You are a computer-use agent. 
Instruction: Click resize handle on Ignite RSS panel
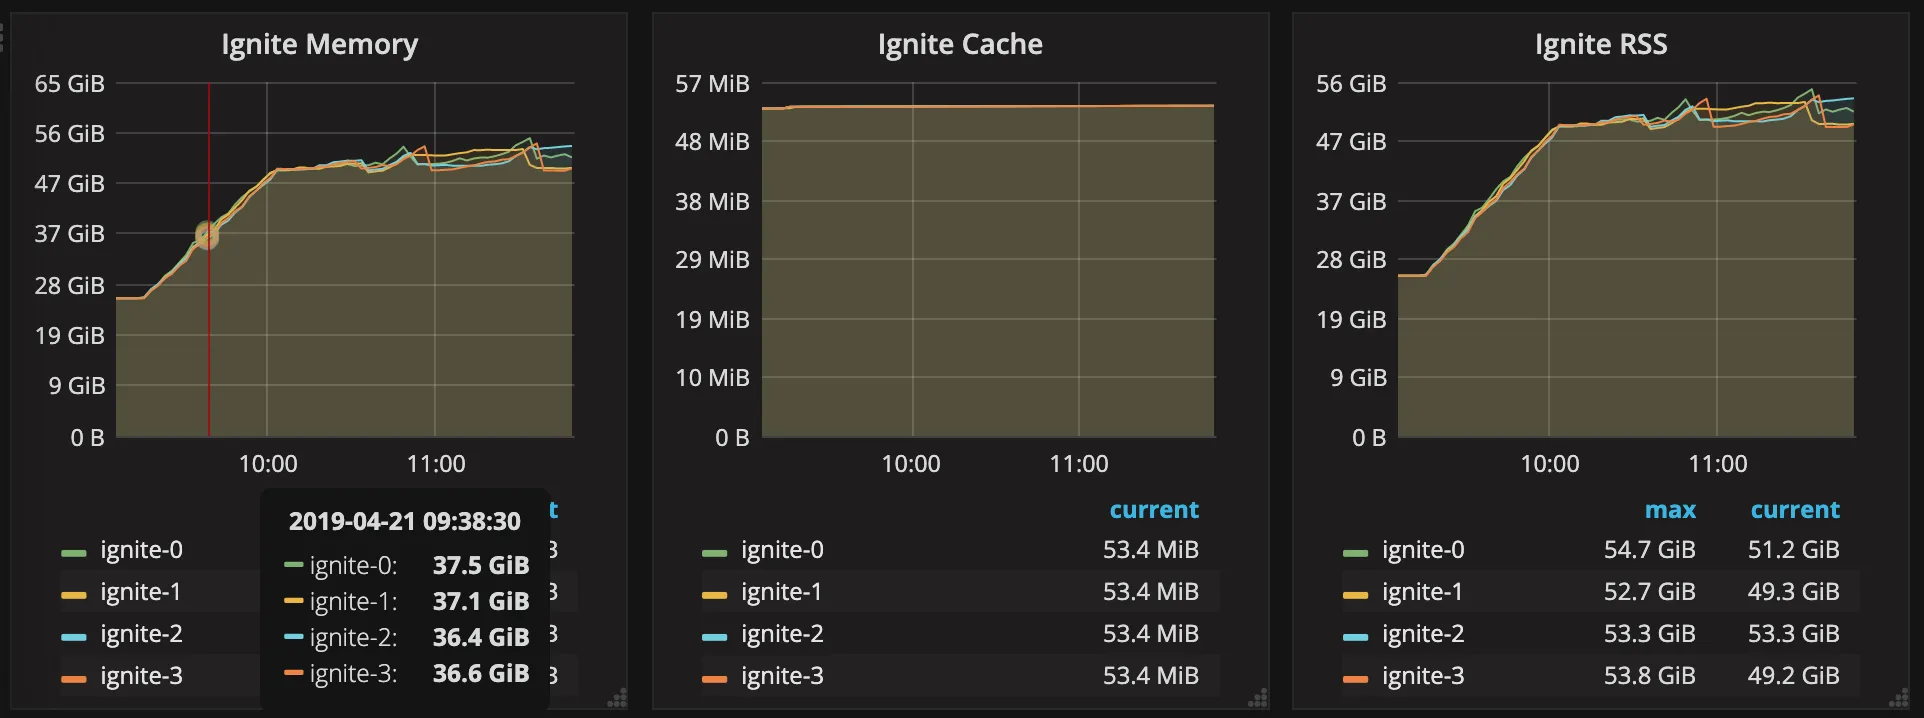[x=1898, y=698]
